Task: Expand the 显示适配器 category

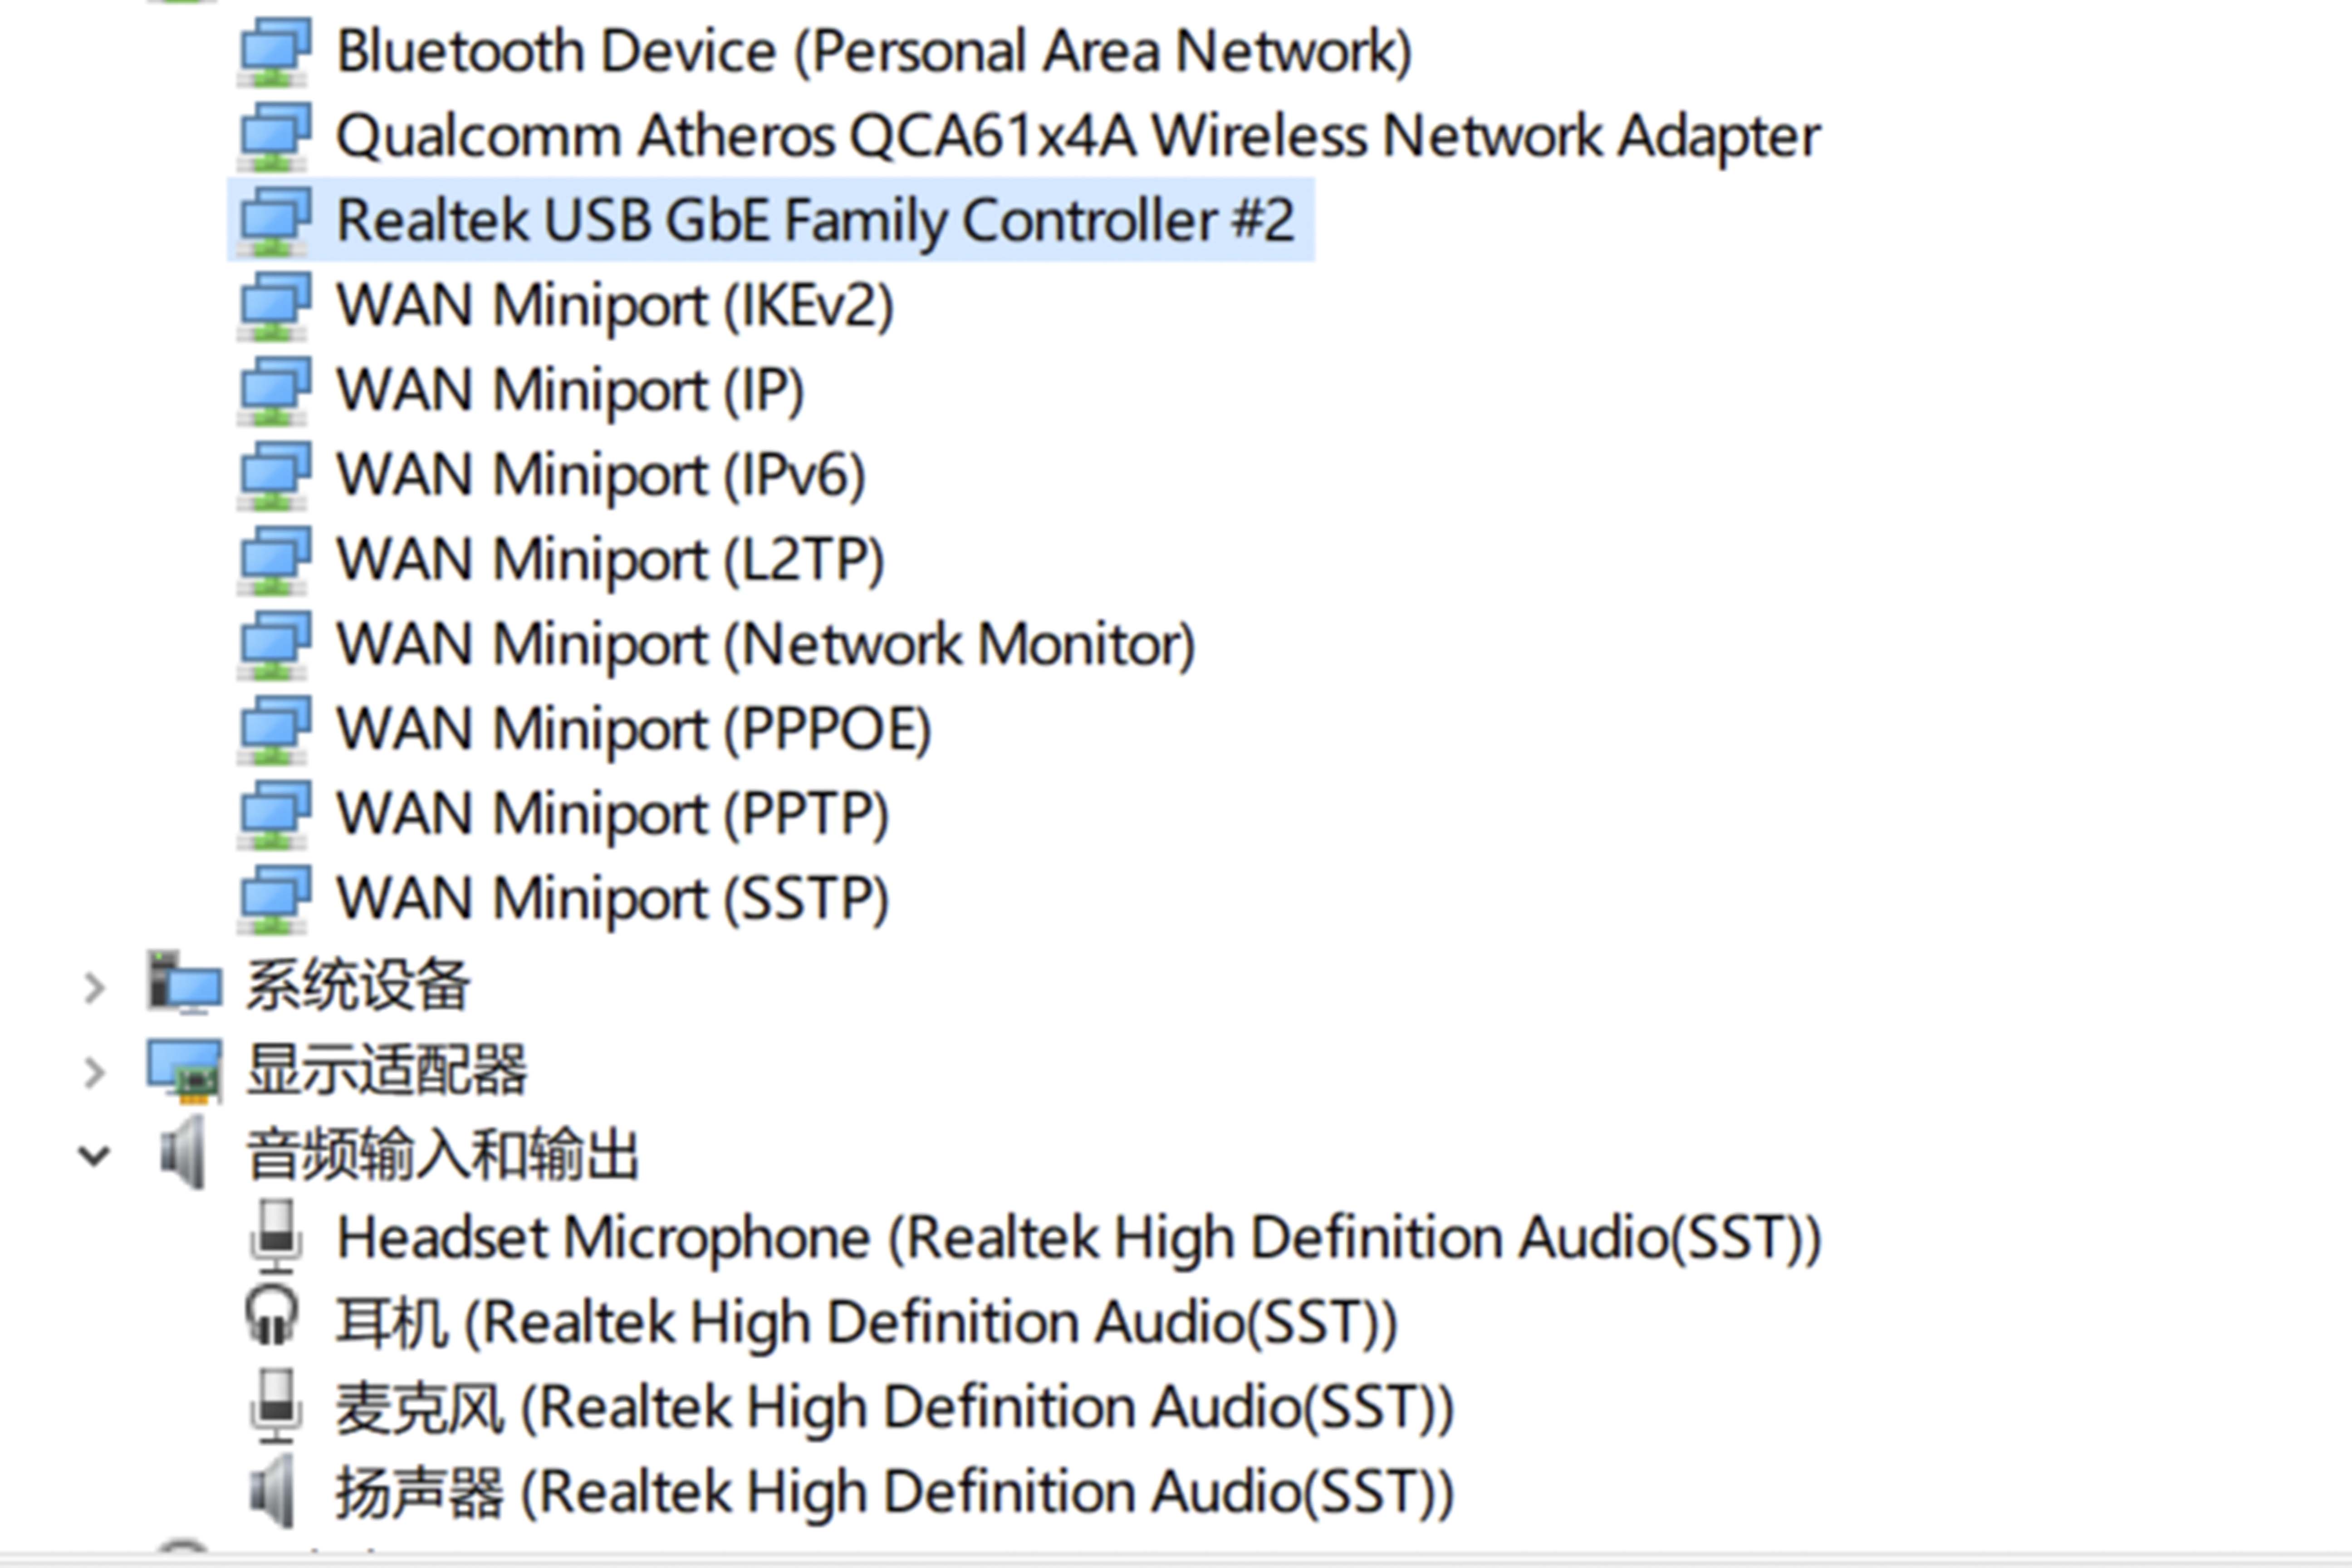Action: tap(95, 1072)
